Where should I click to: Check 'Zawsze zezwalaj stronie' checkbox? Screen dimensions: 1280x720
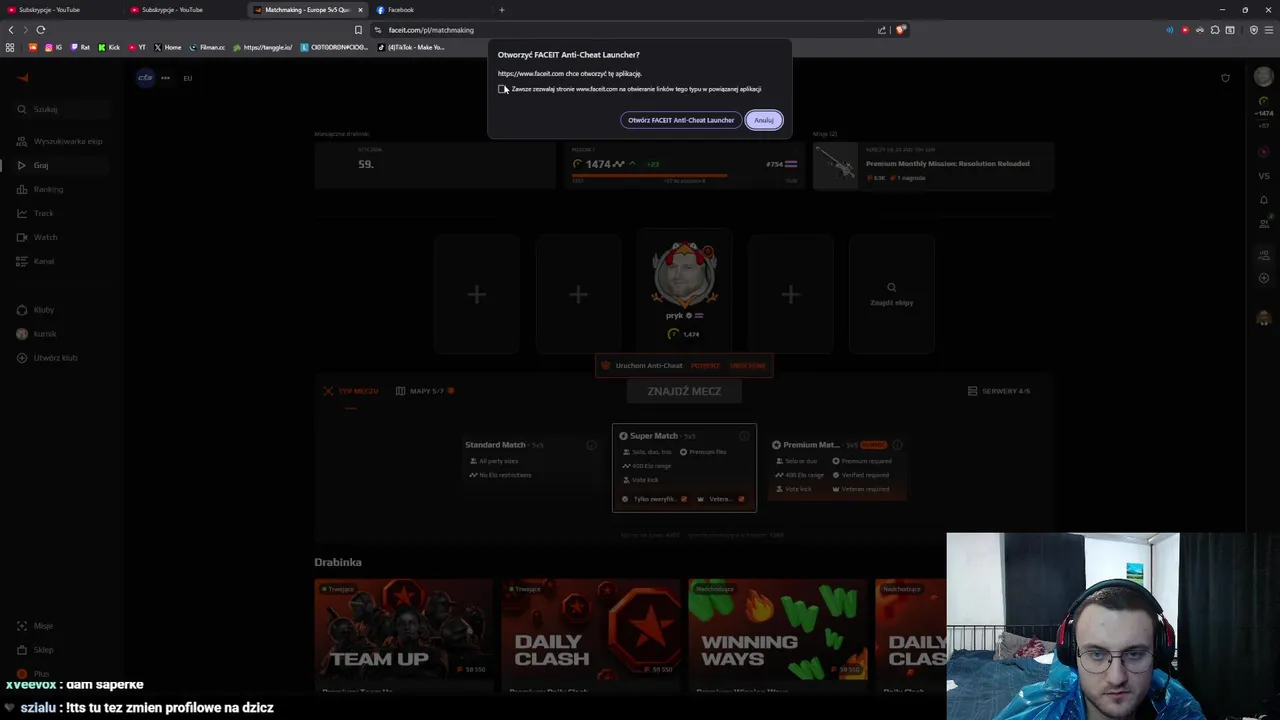tap(502, 89)
